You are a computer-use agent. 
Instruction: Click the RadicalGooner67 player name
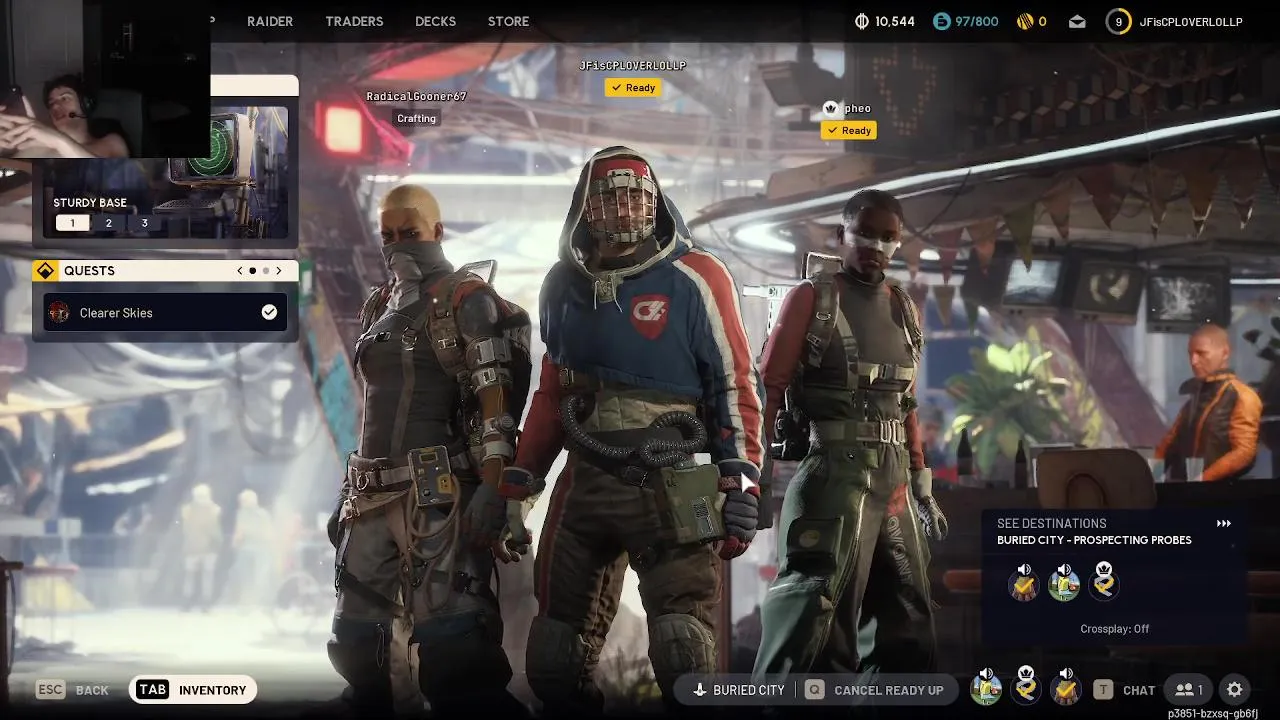(416, 96)
